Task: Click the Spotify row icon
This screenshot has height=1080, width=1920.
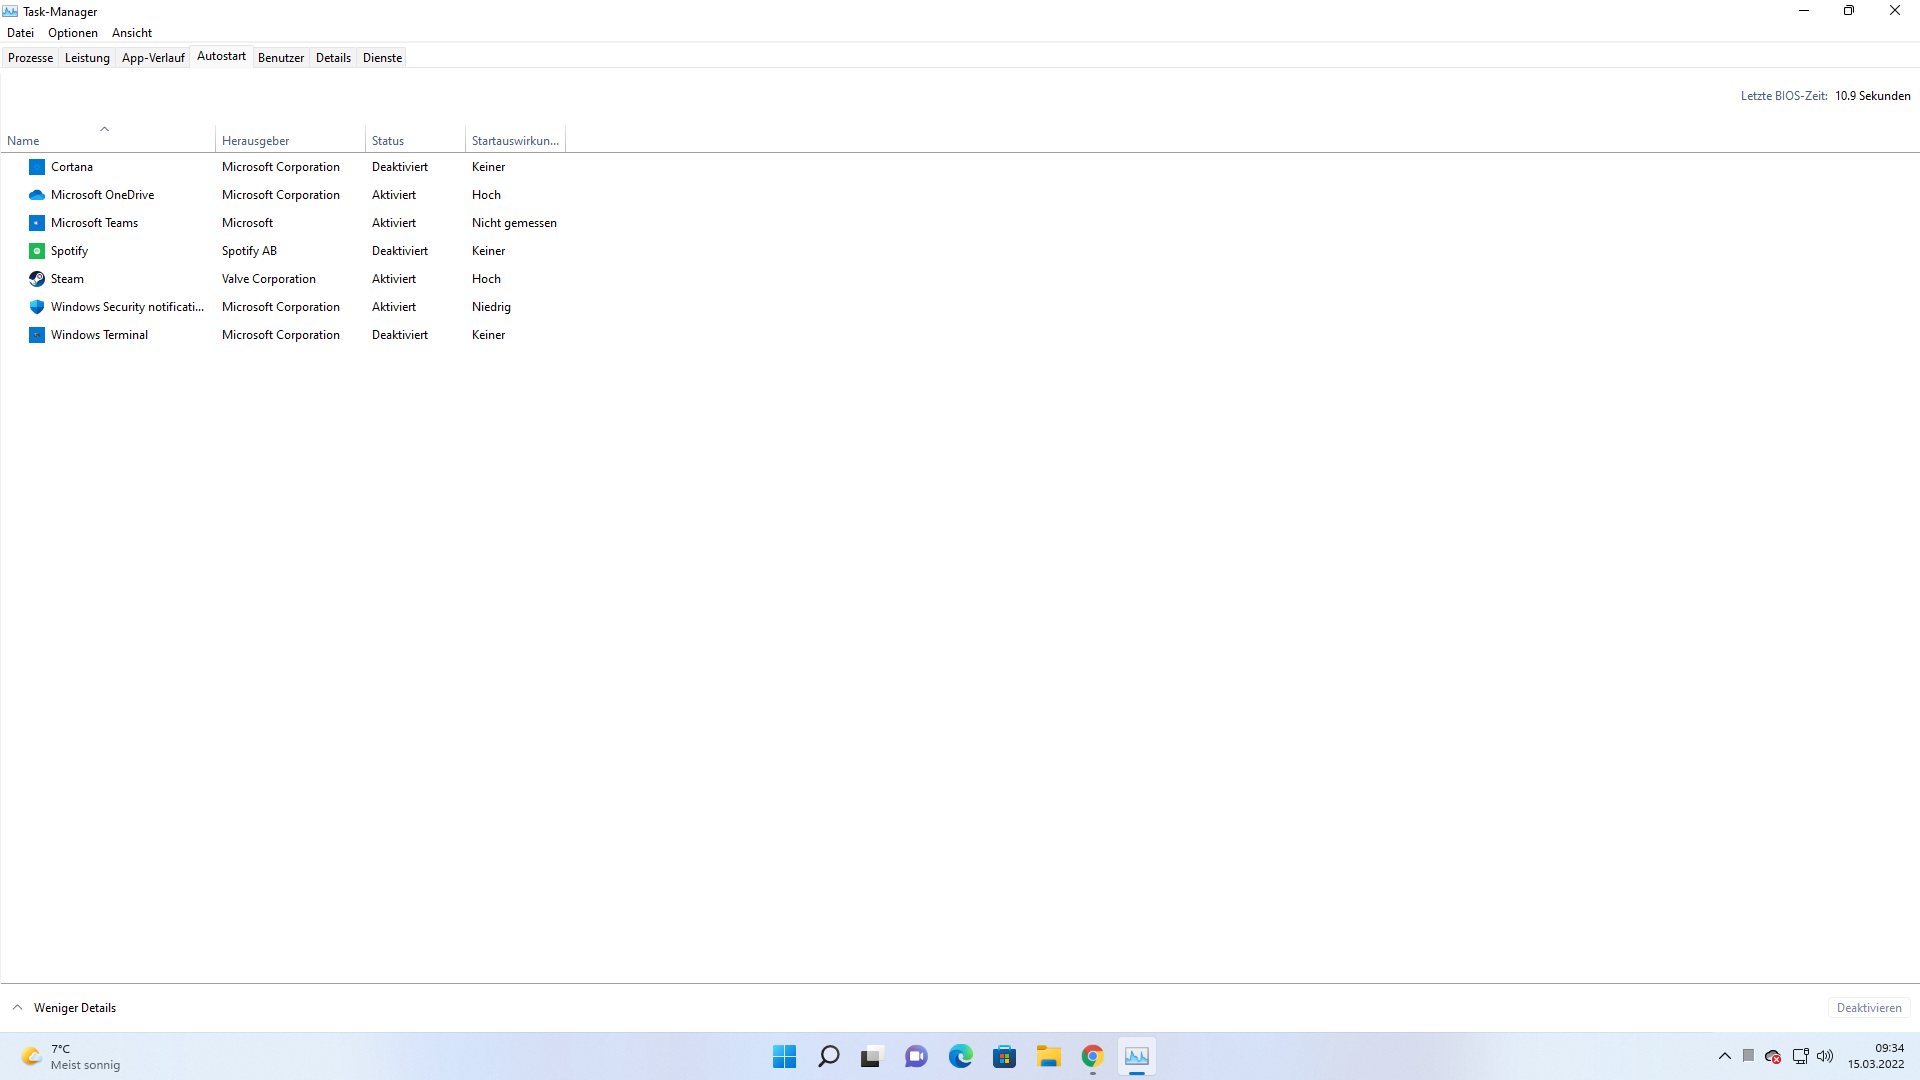Action: coord(37,251)
